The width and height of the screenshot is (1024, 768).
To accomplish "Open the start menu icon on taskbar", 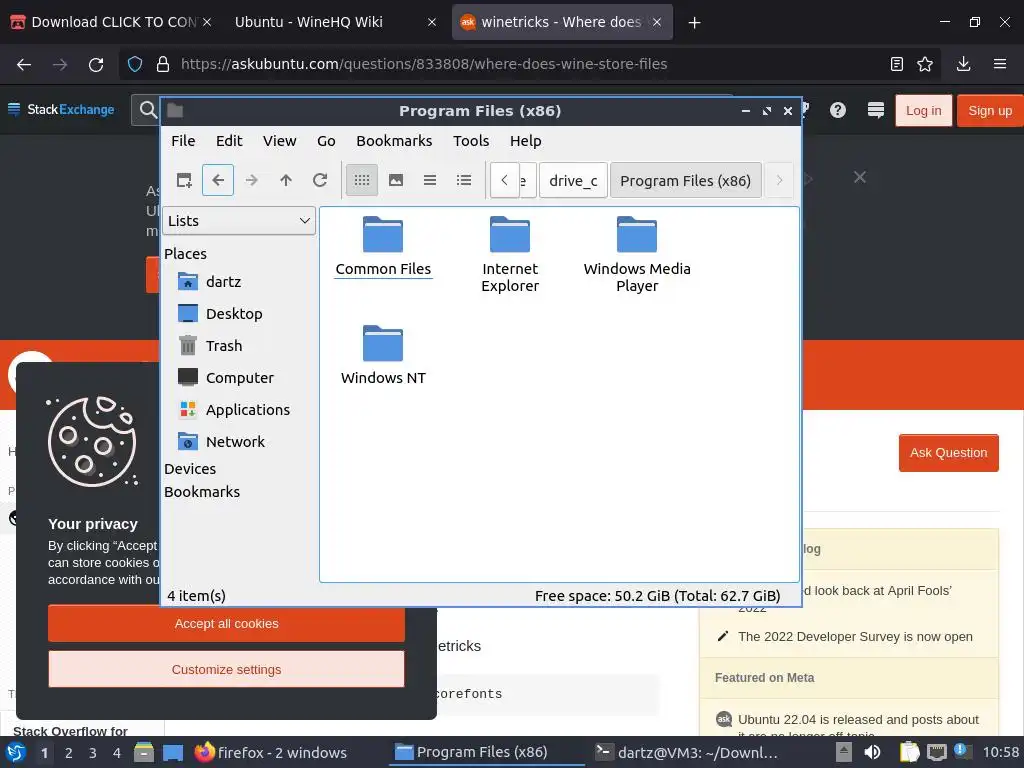I will (15, 752).
